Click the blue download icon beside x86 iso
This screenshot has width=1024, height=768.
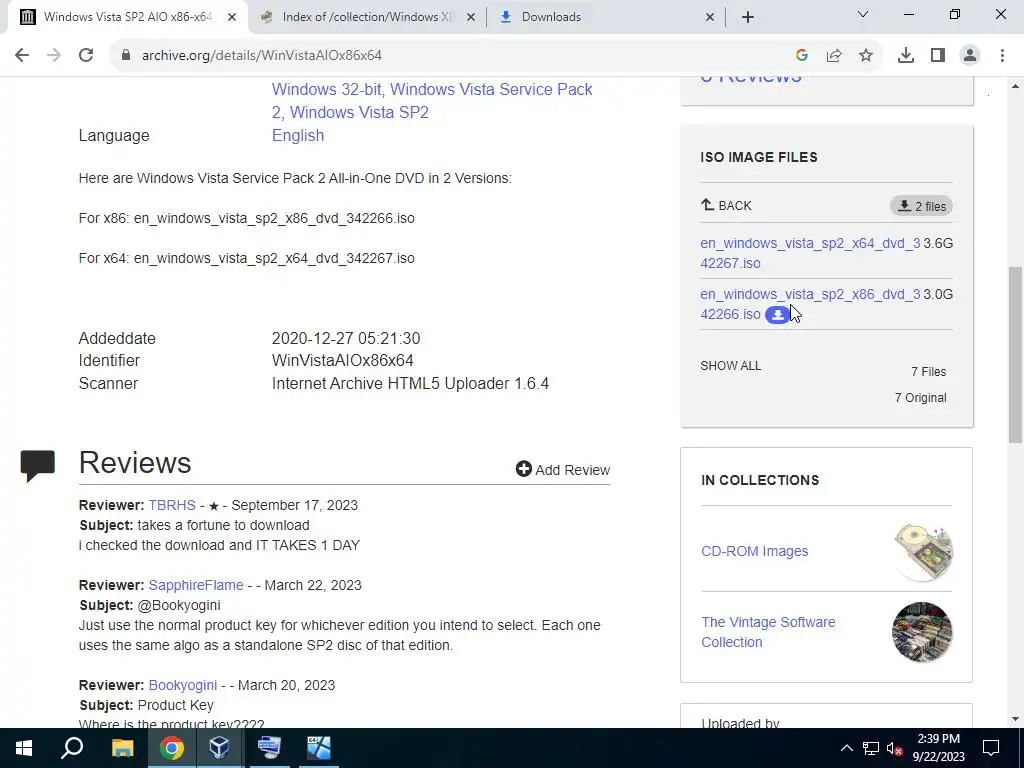pos(777,315)
